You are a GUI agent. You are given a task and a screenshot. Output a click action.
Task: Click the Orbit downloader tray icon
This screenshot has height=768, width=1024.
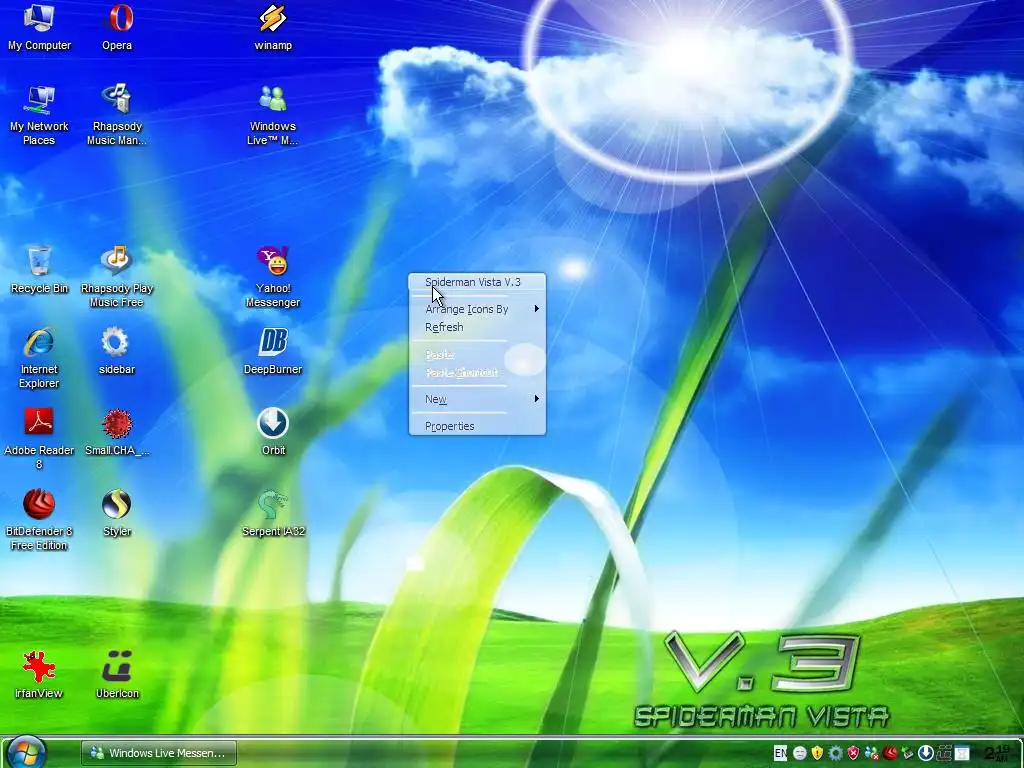click(926, 753)
